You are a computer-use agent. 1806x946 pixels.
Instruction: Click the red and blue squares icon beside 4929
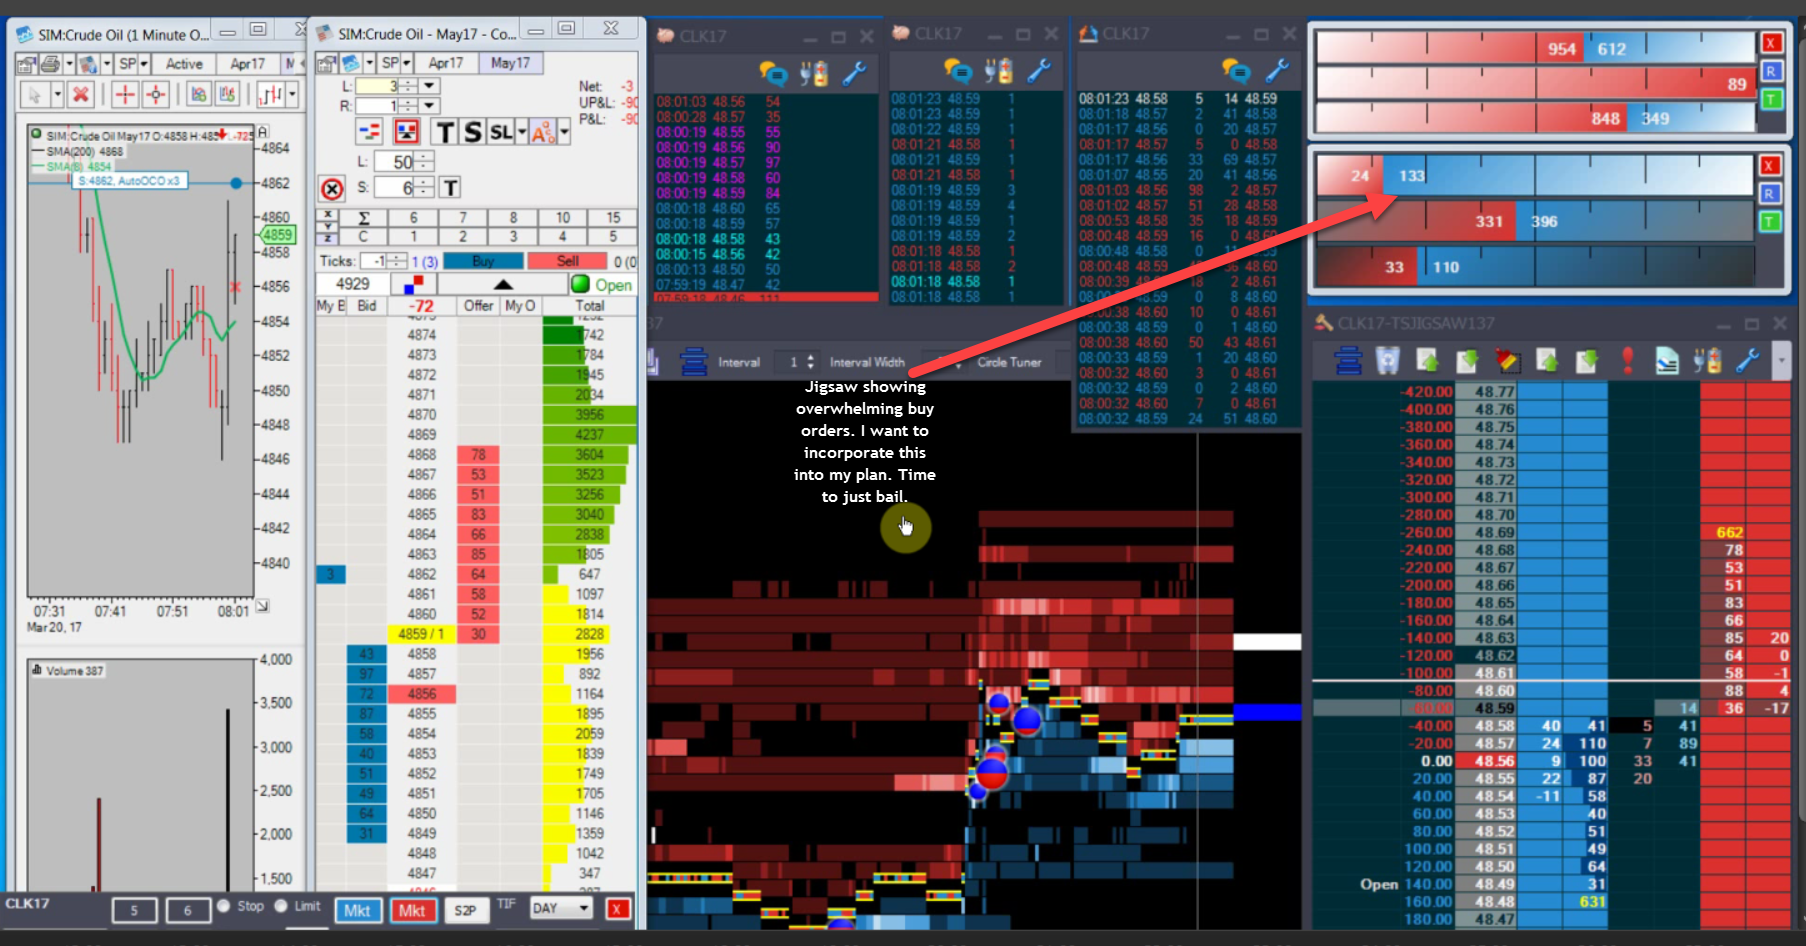point(412,284)
